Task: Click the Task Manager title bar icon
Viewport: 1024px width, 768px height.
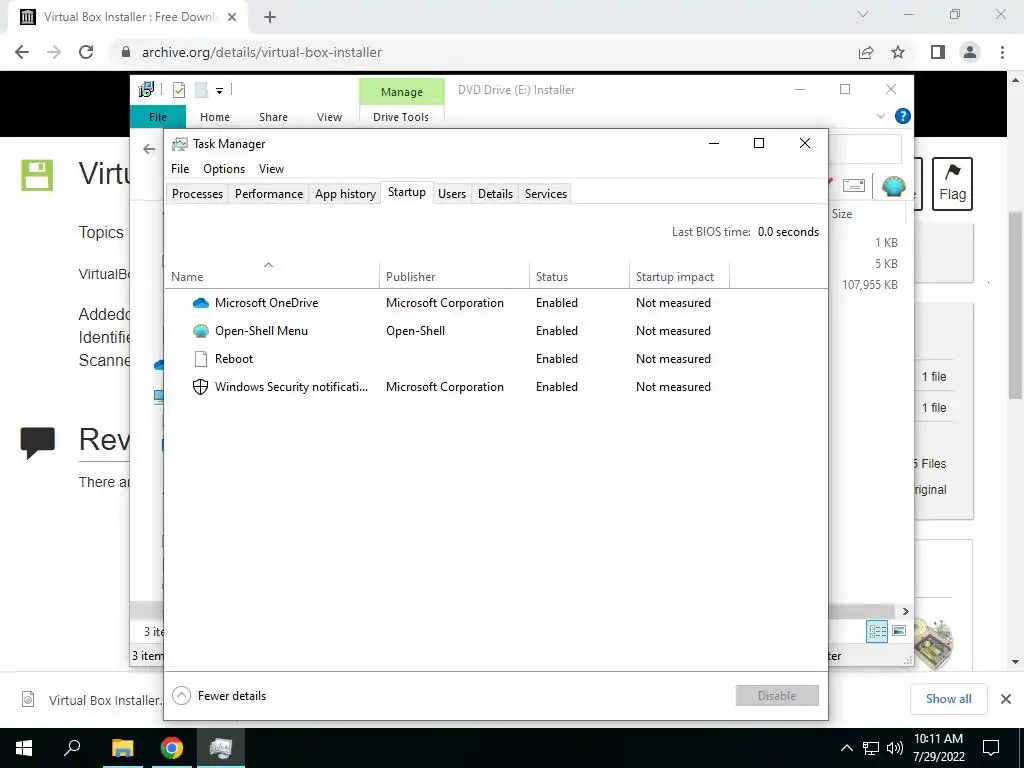Action: (180, 144)
